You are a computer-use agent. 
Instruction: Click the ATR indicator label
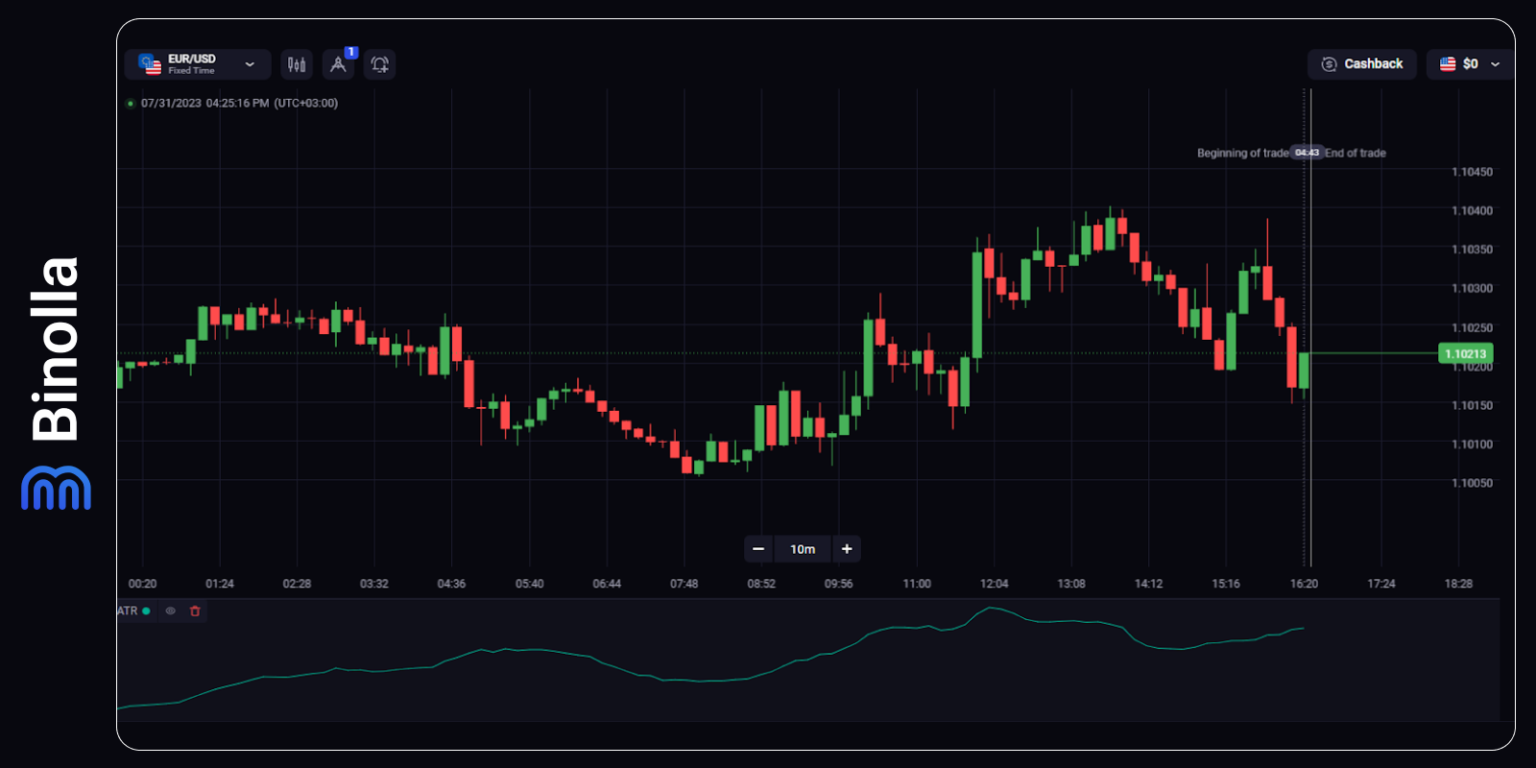tap(127, 611)
